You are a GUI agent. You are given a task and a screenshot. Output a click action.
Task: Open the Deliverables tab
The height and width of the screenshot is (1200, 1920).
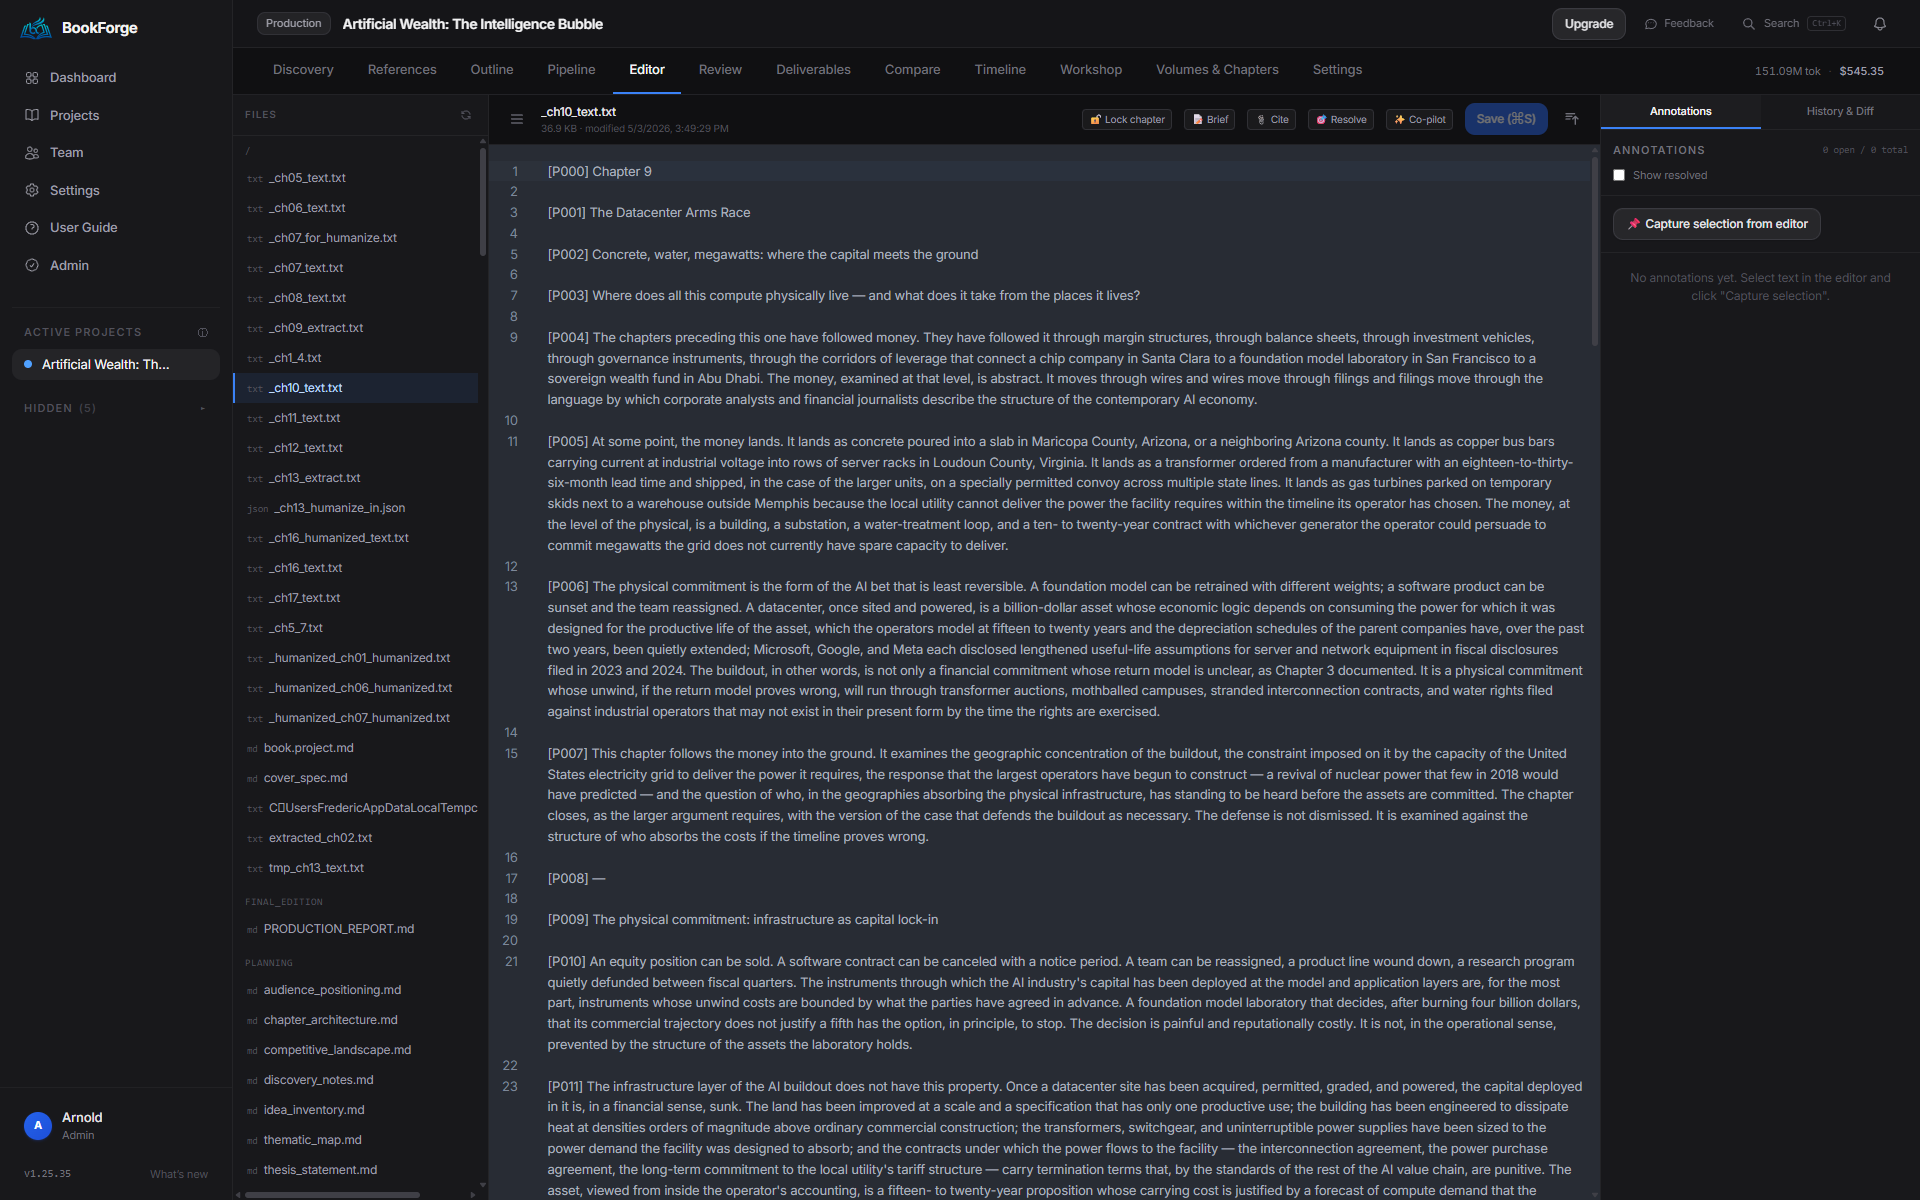pyautogui.click(x=813, y=70)
